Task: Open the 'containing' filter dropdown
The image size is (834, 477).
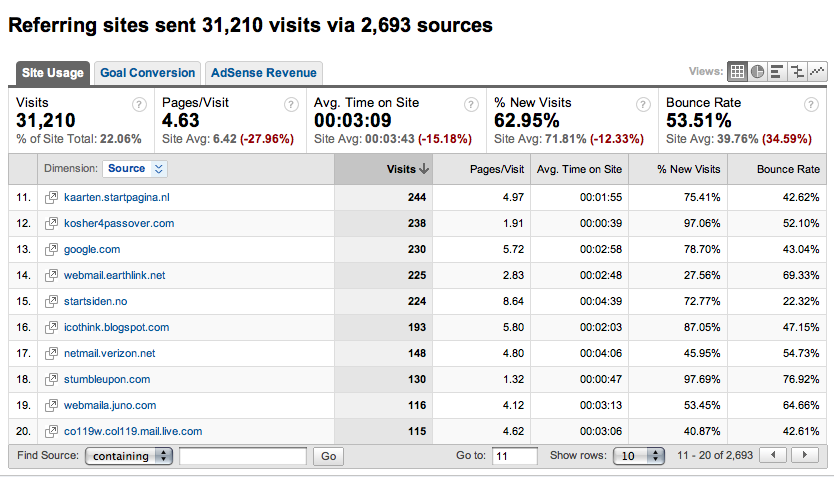Action: [129, 456]
